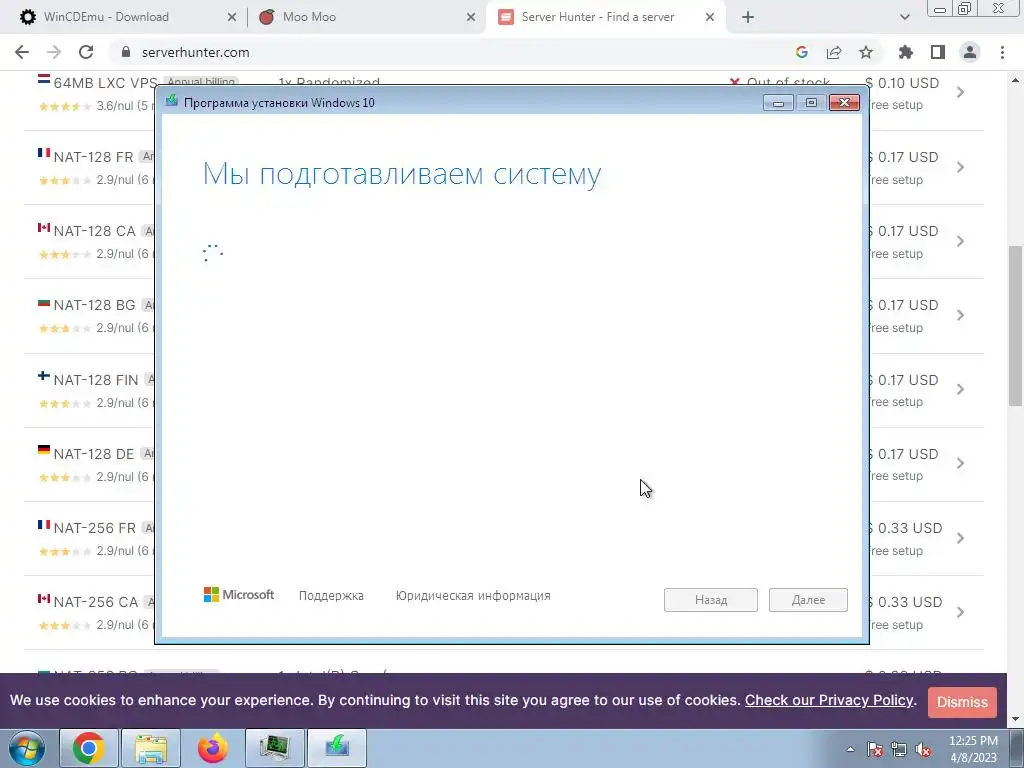This screenshot has height=768, width=1024.
Task: Click Далее button in Windows 10 setup
Action: point(808,600)
